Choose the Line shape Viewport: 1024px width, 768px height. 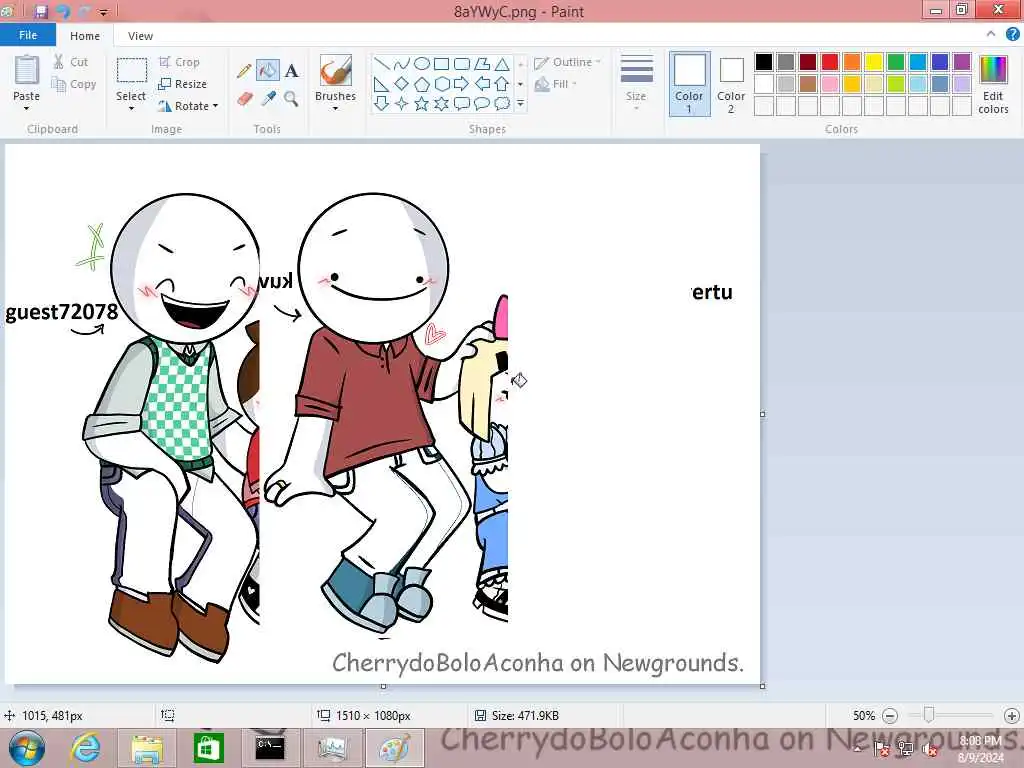(382, 64)
